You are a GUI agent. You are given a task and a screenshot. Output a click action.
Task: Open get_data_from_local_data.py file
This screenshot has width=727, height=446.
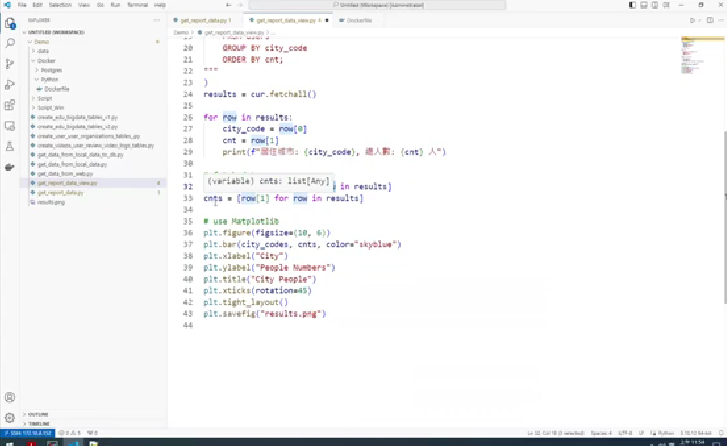[x=72, y=165]
